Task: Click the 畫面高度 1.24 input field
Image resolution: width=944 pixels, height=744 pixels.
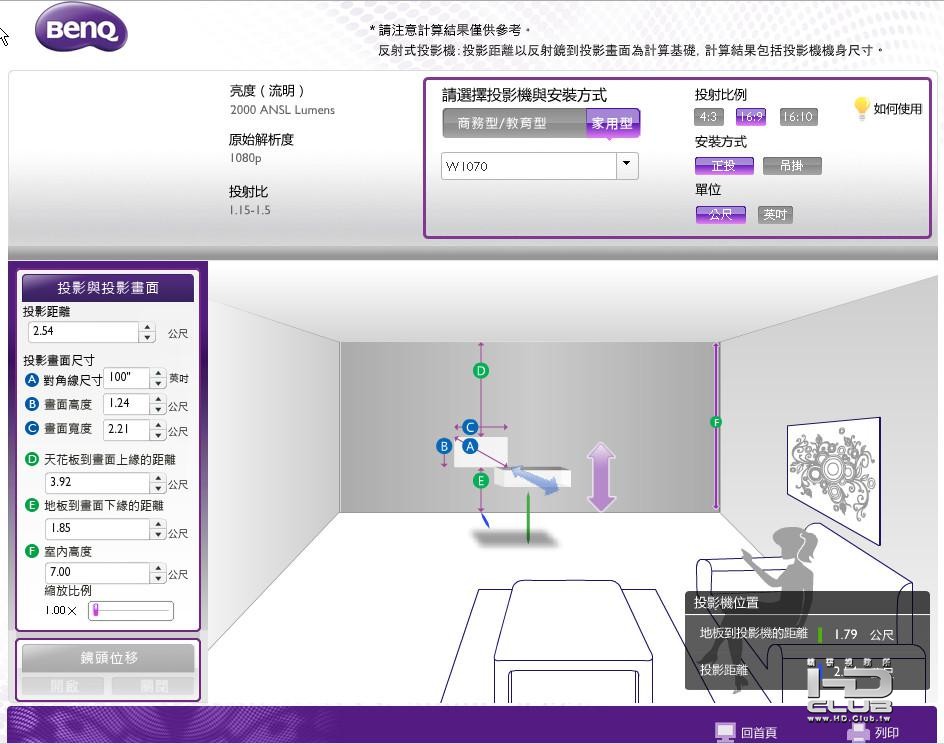Action: [126, 404]
